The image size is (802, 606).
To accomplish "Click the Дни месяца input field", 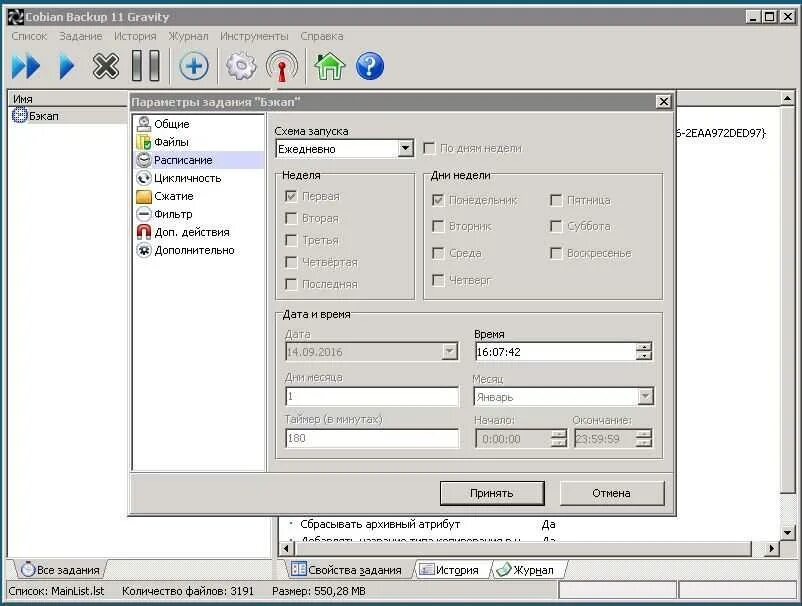I will point(372,396).
